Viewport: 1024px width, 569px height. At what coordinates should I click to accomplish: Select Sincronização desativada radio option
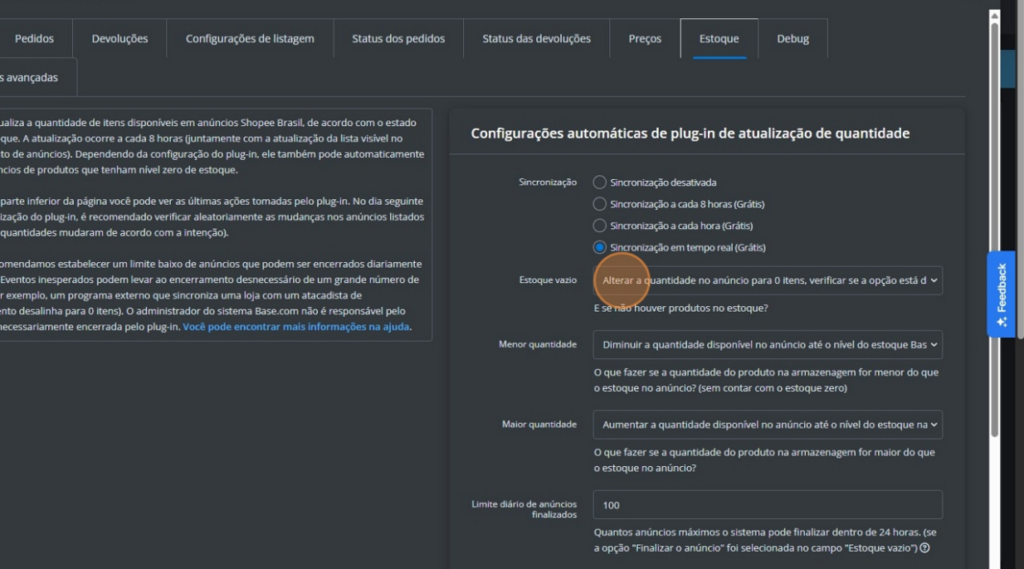600,182
